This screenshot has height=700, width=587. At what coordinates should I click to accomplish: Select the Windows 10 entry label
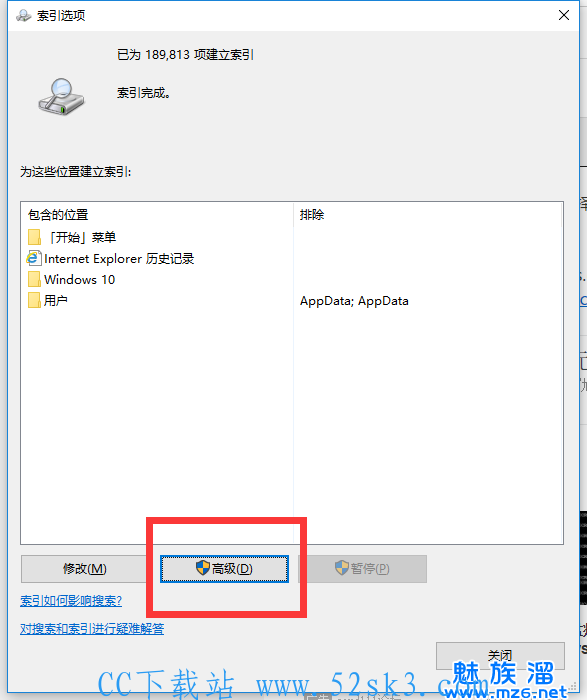79,280
